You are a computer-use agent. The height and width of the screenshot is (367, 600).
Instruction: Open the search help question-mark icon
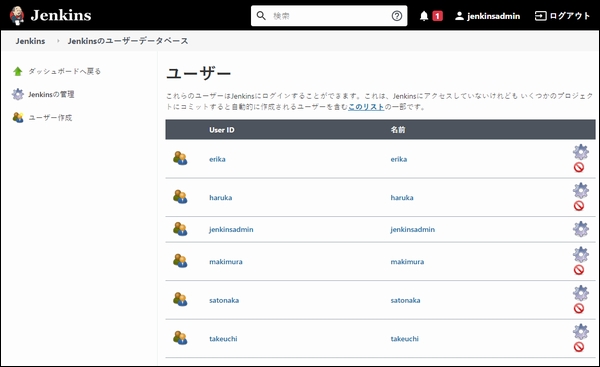coord(397,16)
